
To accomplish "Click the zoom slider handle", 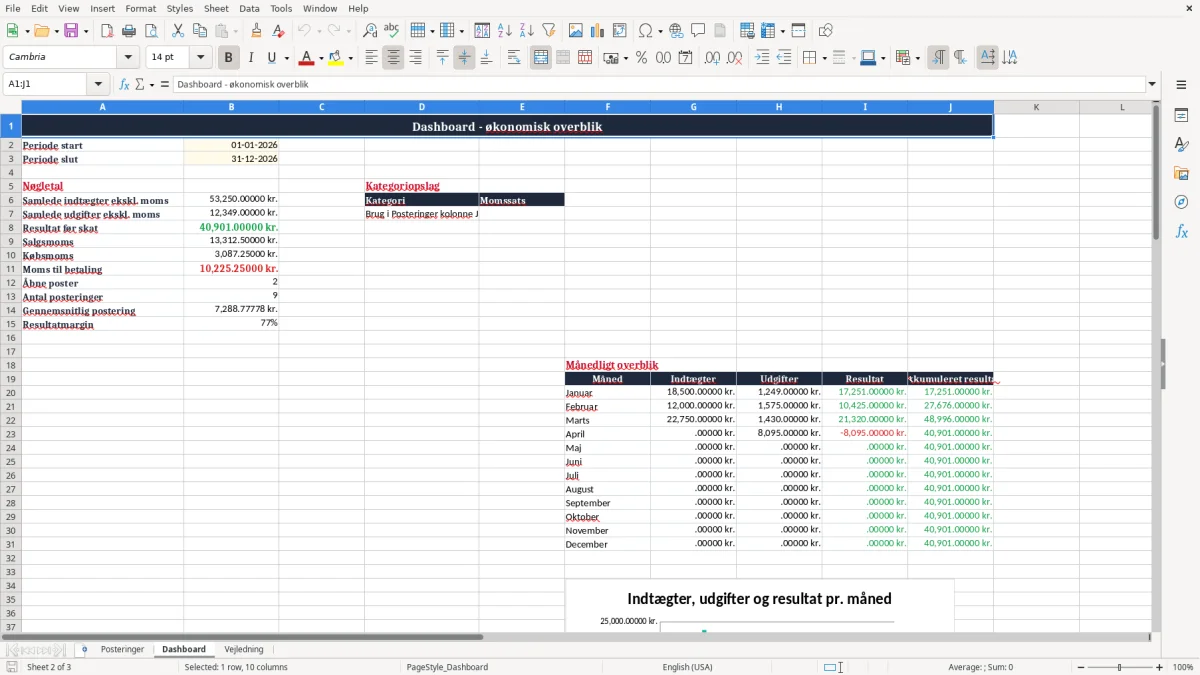I will pyautogui.click(x=1120, y=667).
